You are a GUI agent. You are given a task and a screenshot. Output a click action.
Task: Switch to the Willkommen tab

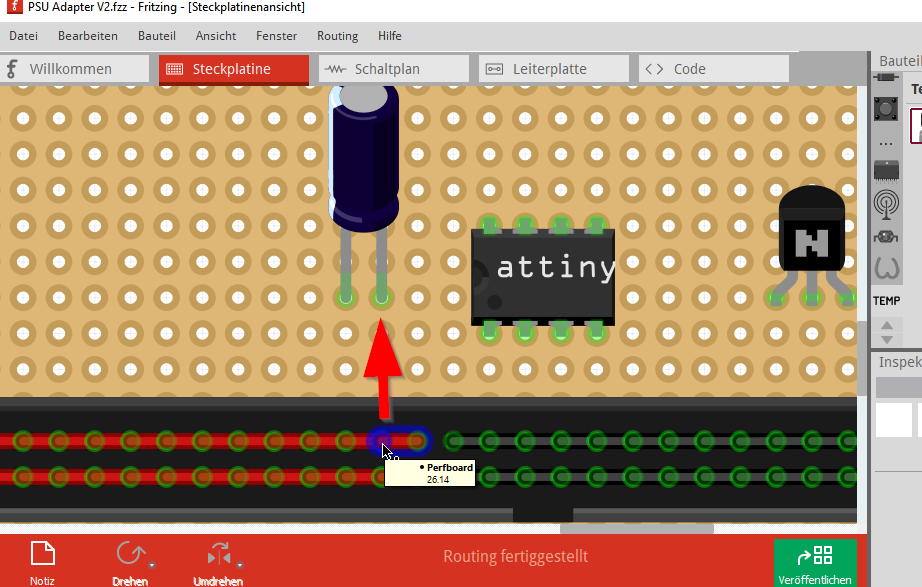coord(75,69)
